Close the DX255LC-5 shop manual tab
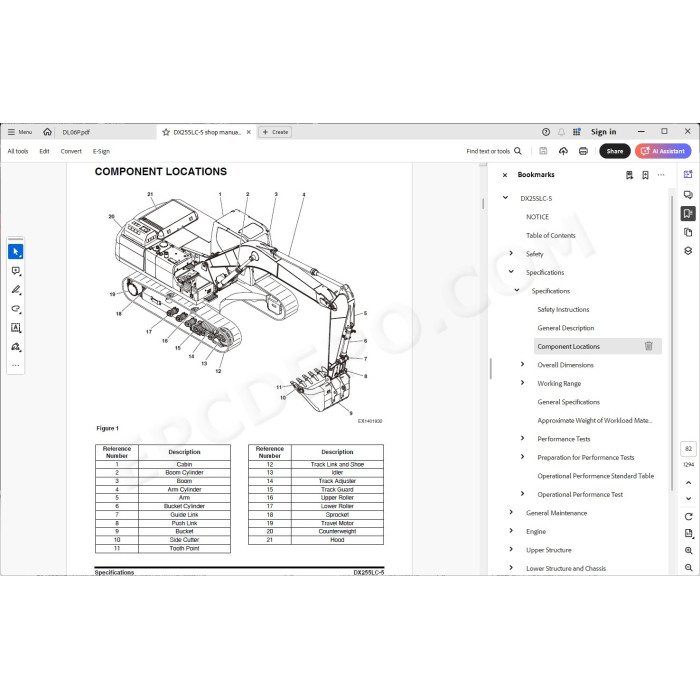Image resolution: width=700 pixels, height=700 pixels. pos(249,132)
